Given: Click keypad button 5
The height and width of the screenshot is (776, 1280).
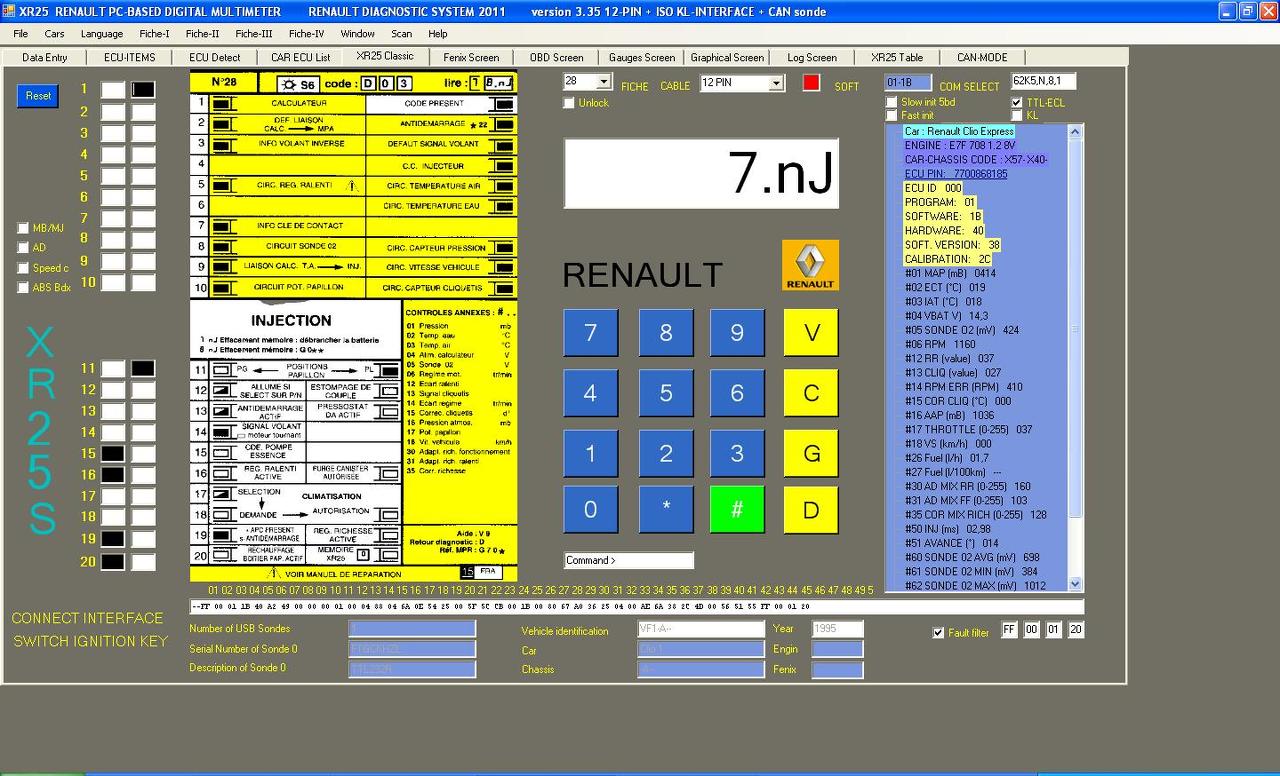Looking at the screenshot, I should point(666,393).
